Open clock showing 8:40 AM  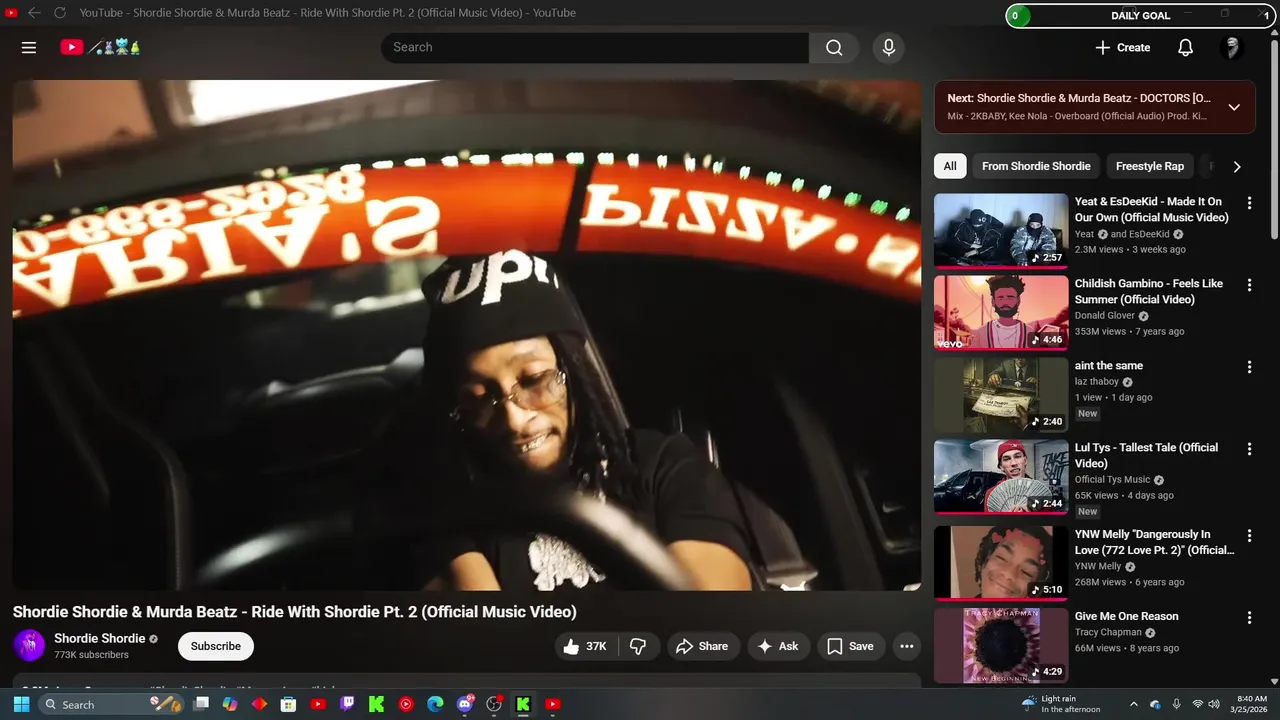point(1251,704)
